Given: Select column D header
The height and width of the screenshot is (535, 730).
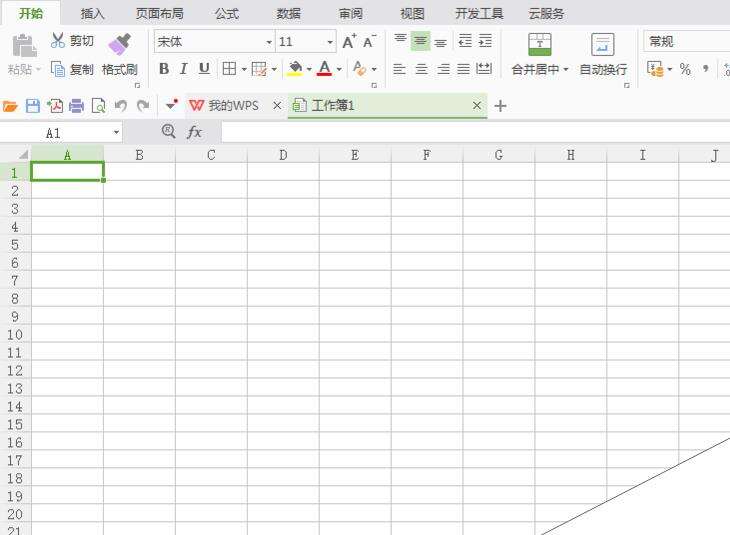Looking at the screenshot, I should [283, 155].
